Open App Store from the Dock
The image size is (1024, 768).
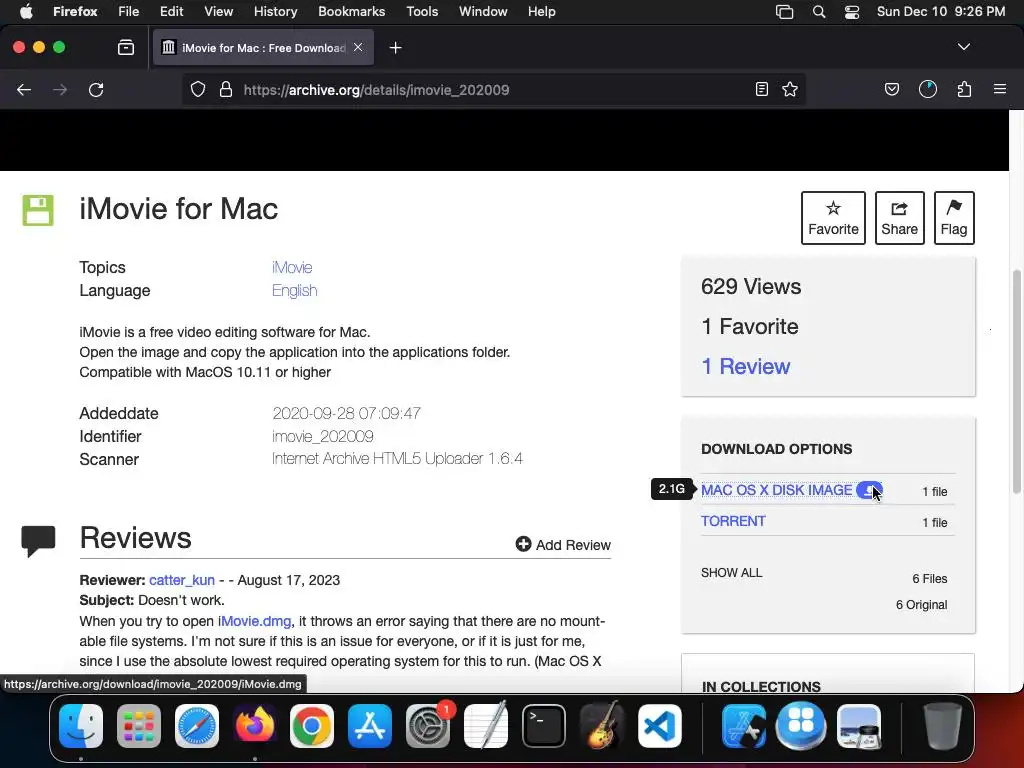click(x=370, y=726)
